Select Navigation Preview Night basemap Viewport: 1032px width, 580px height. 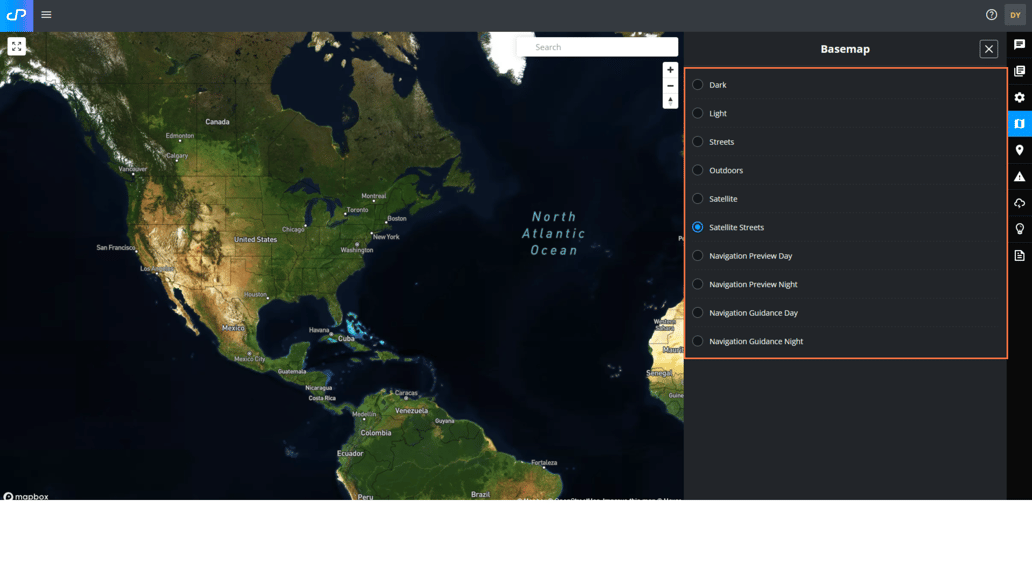coord(698,284)
